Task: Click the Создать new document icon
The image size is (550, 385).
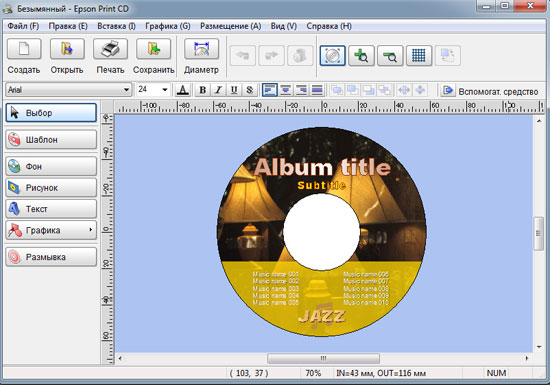Action: [24, 49]
